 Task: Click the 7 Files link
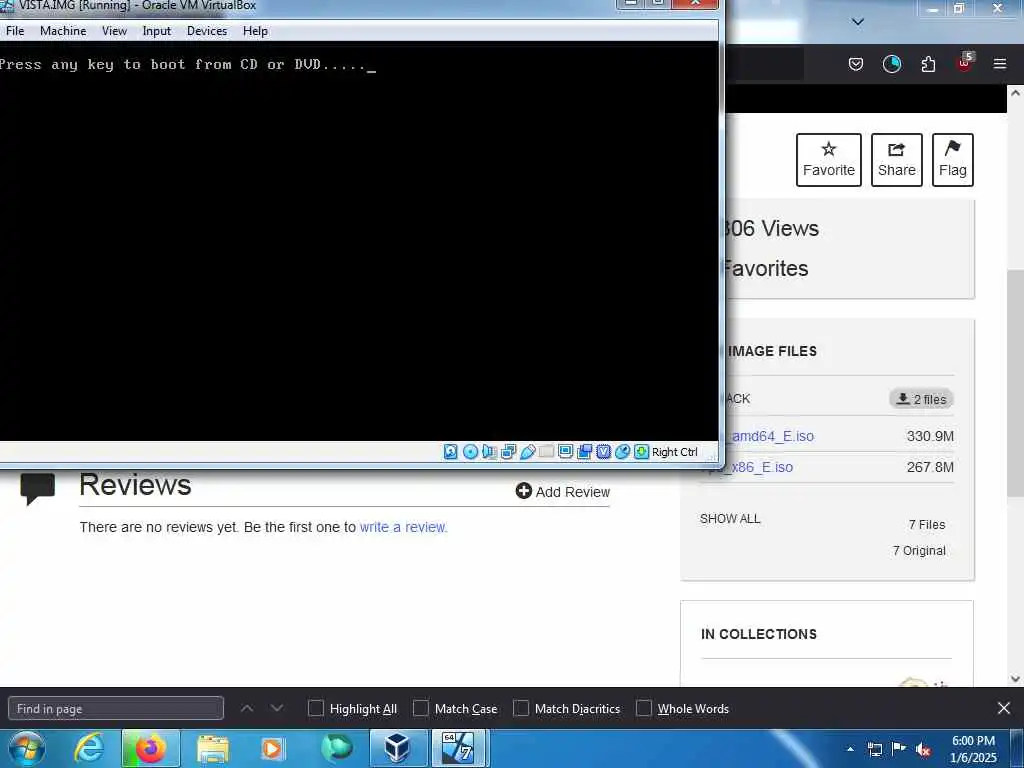[927, 524]
